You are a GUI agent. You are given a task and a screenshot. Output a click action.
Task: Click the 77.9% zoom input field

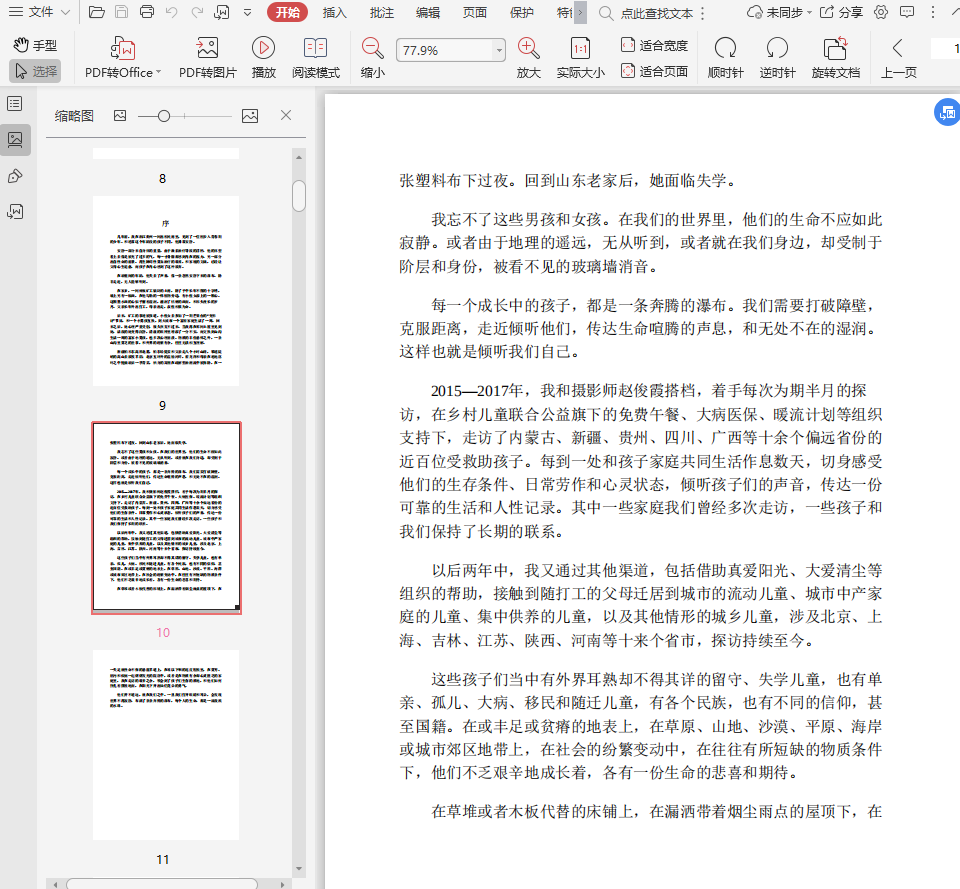(x=445, y=50)
